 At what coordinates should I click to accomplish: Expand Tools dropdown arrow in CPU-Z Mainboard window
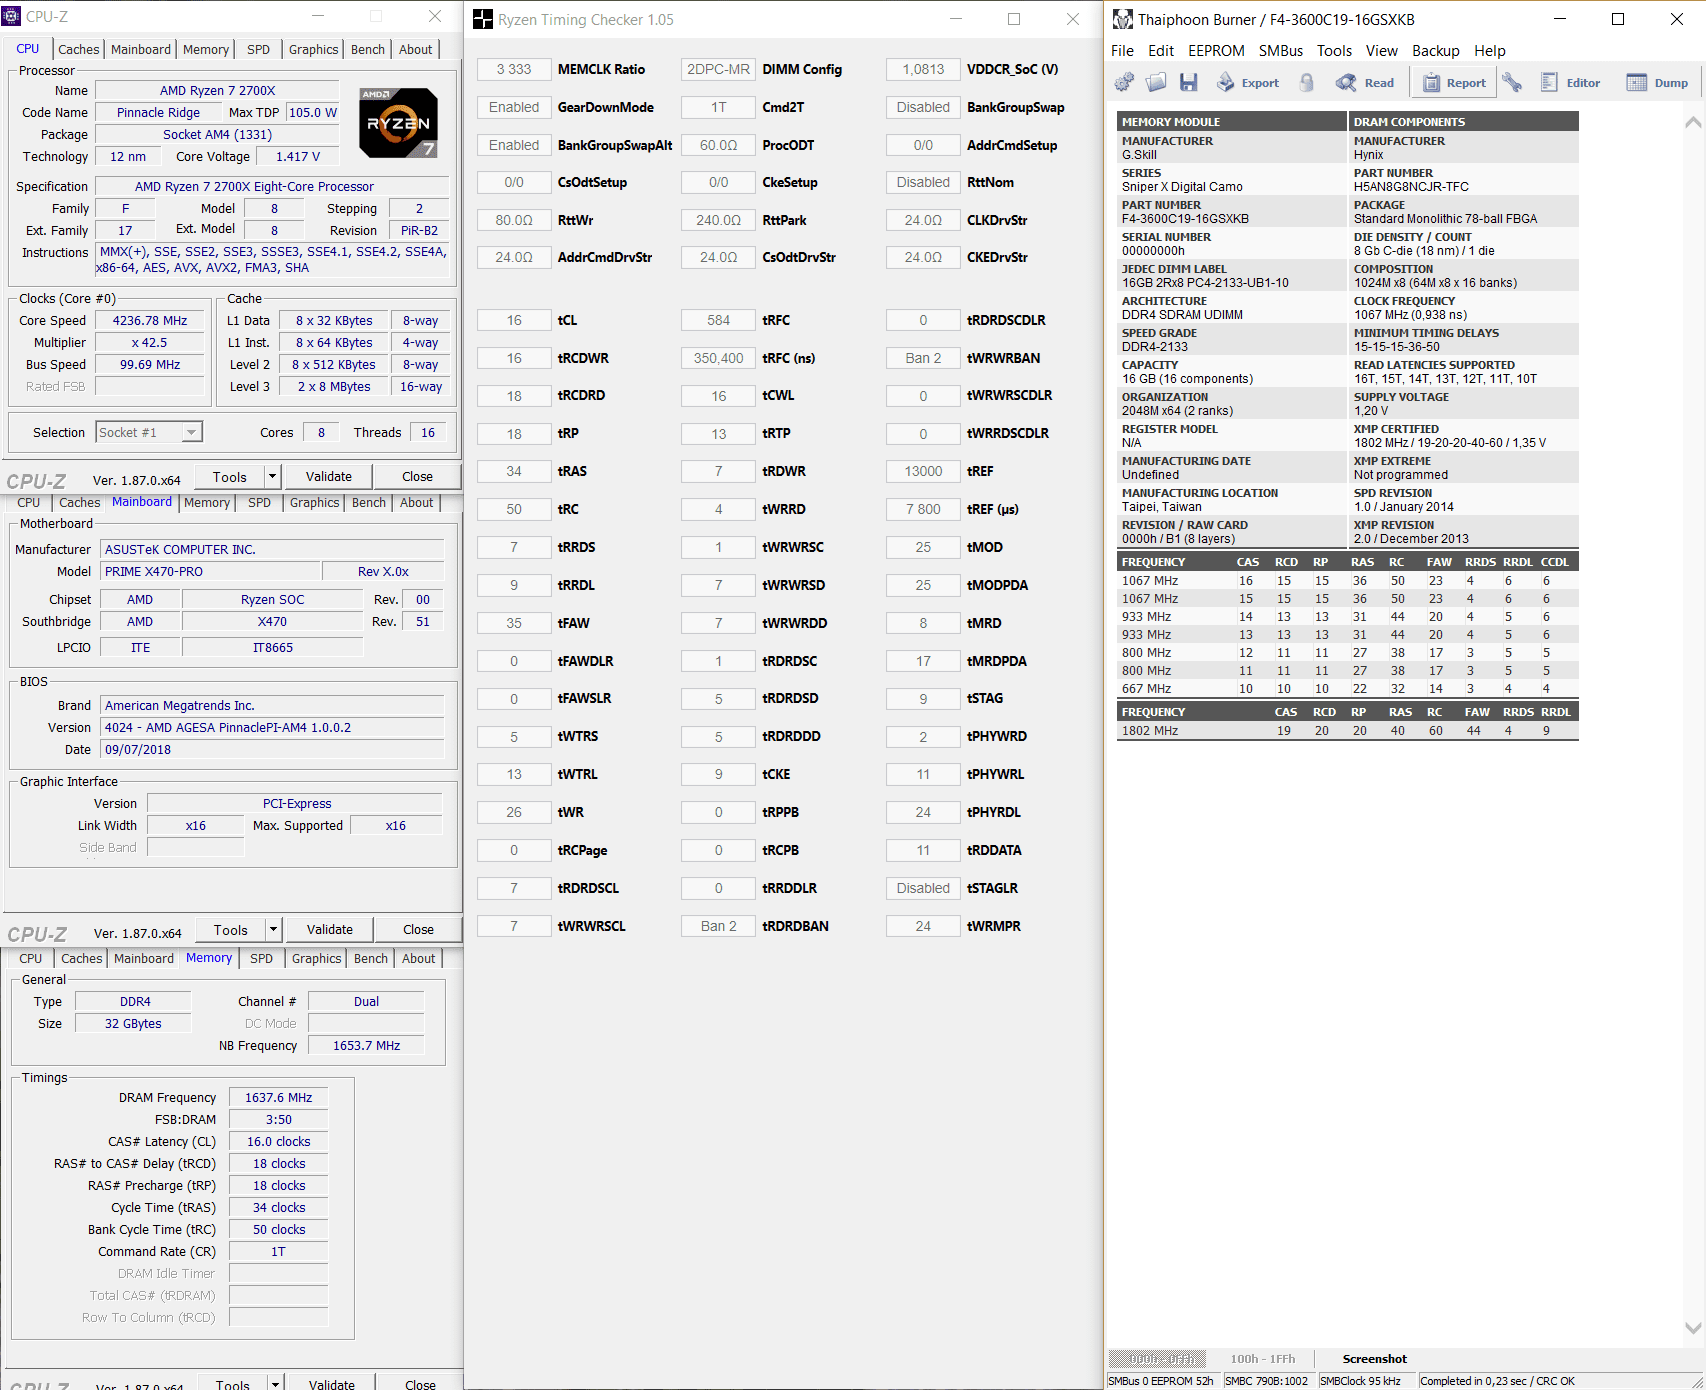tap(273, 930)
